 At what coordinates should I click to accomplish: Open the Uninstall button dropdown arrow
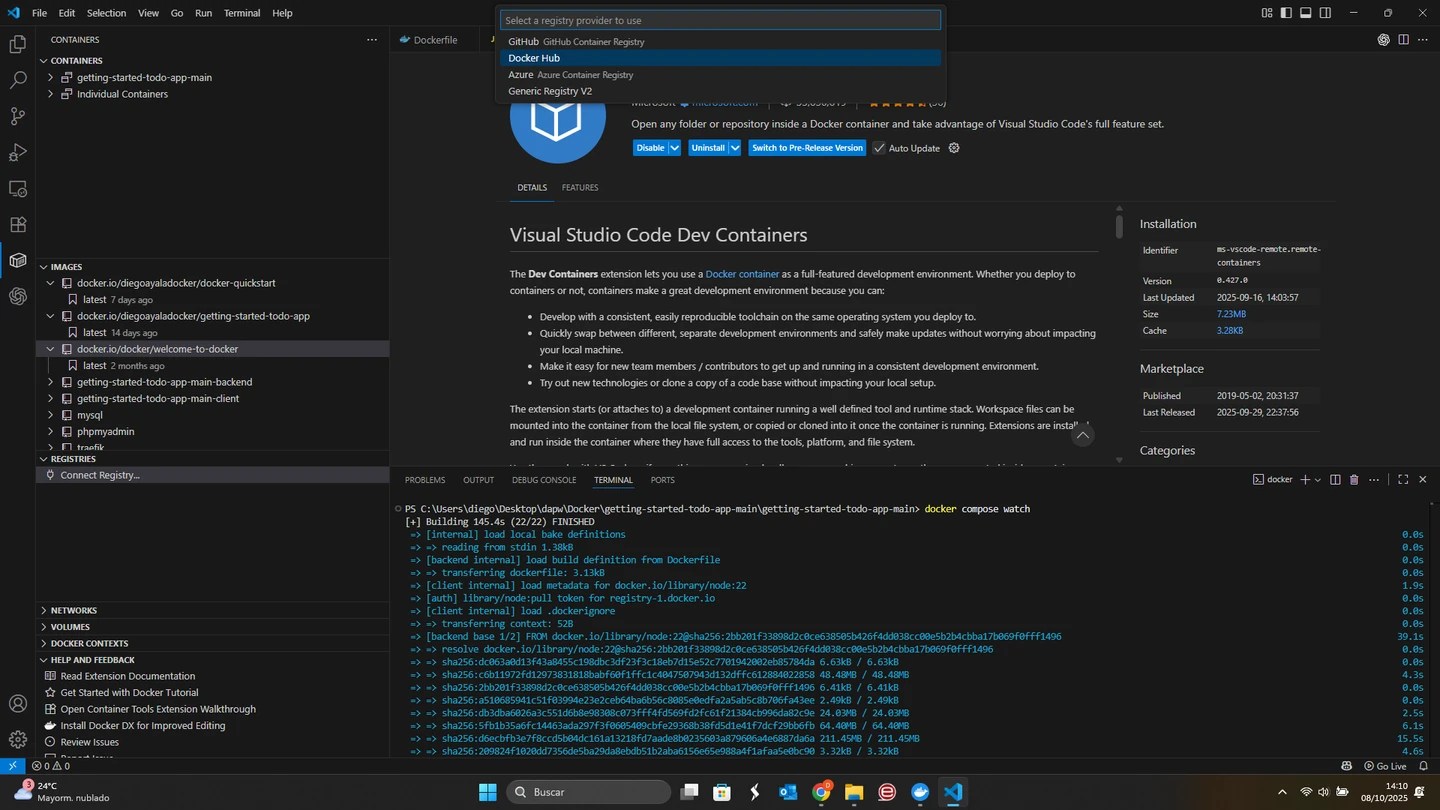tap(734, 148)
